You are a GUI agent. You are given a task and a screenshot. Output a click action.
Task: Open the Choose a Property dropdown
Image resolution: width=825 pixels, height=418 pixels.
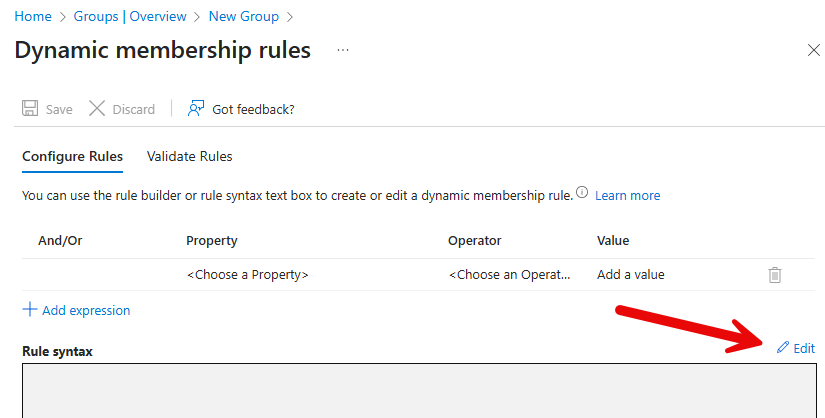(247, 275)
